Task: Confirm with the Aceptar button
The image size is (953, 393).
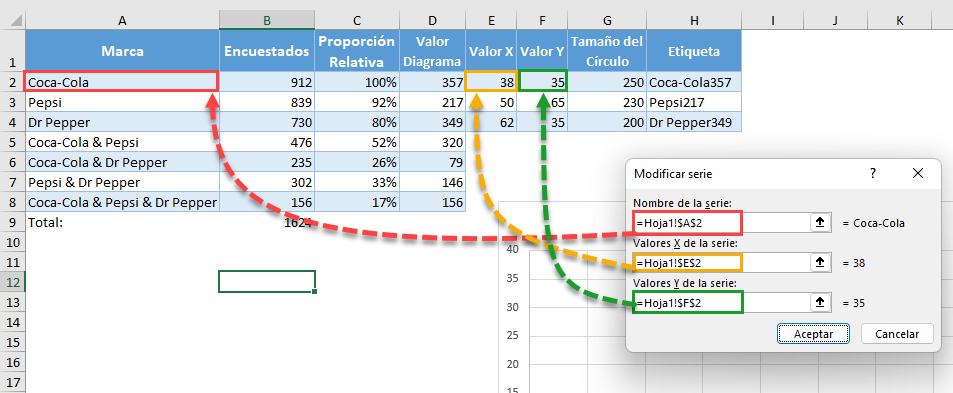Action: pyautogui.click(x=813, y=333)
